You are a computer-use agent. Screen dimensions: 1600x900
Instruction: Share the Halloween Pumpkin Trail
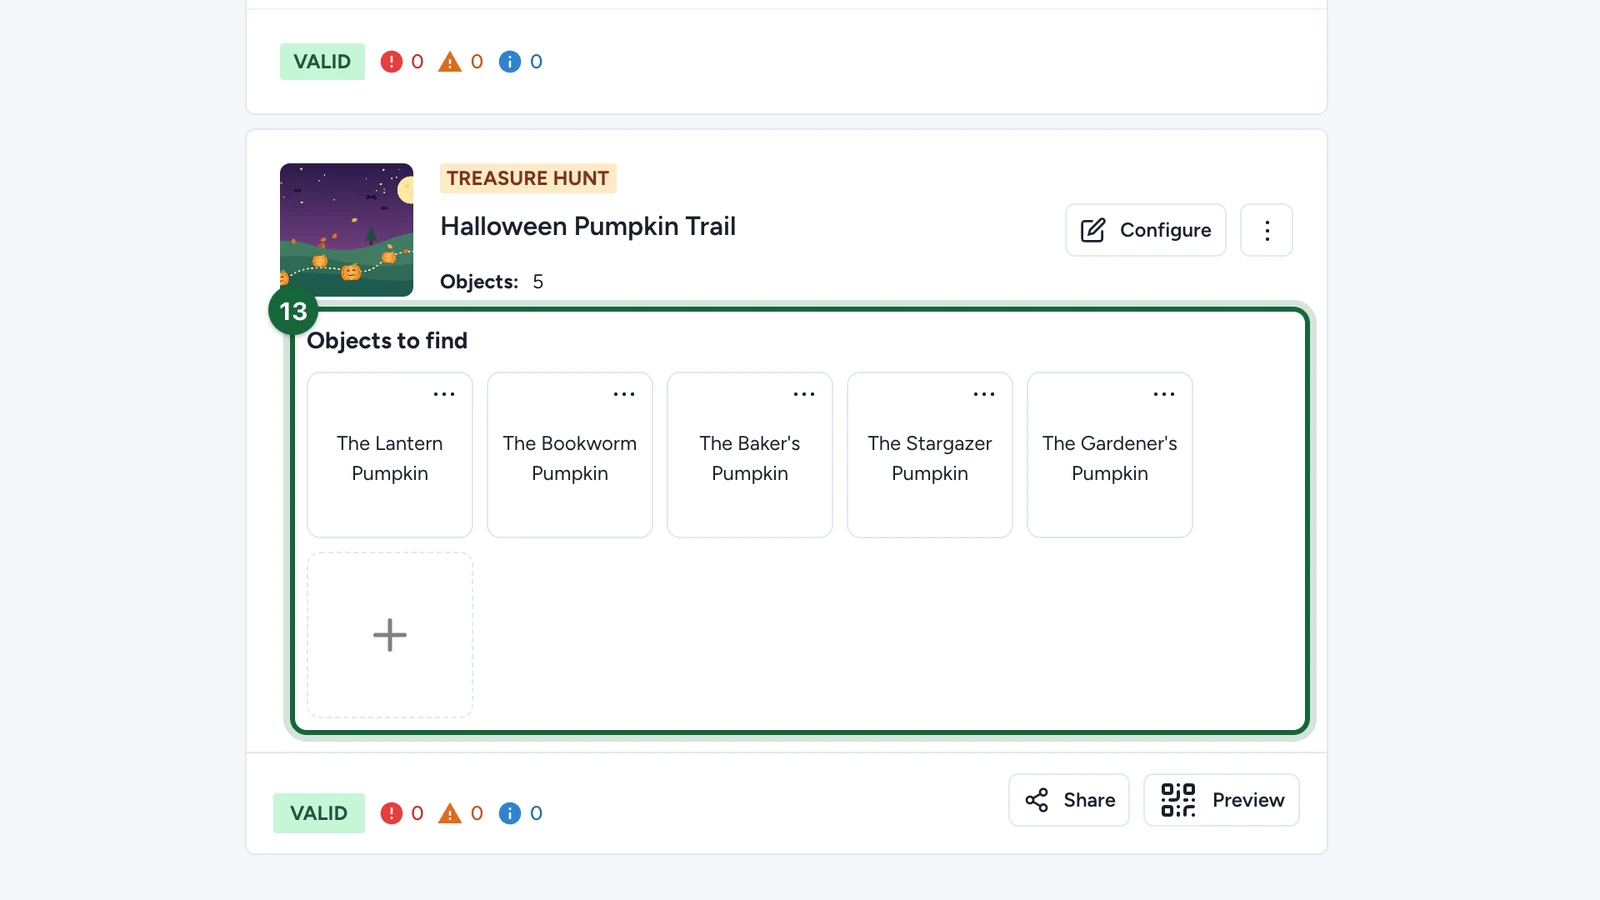1069,800
